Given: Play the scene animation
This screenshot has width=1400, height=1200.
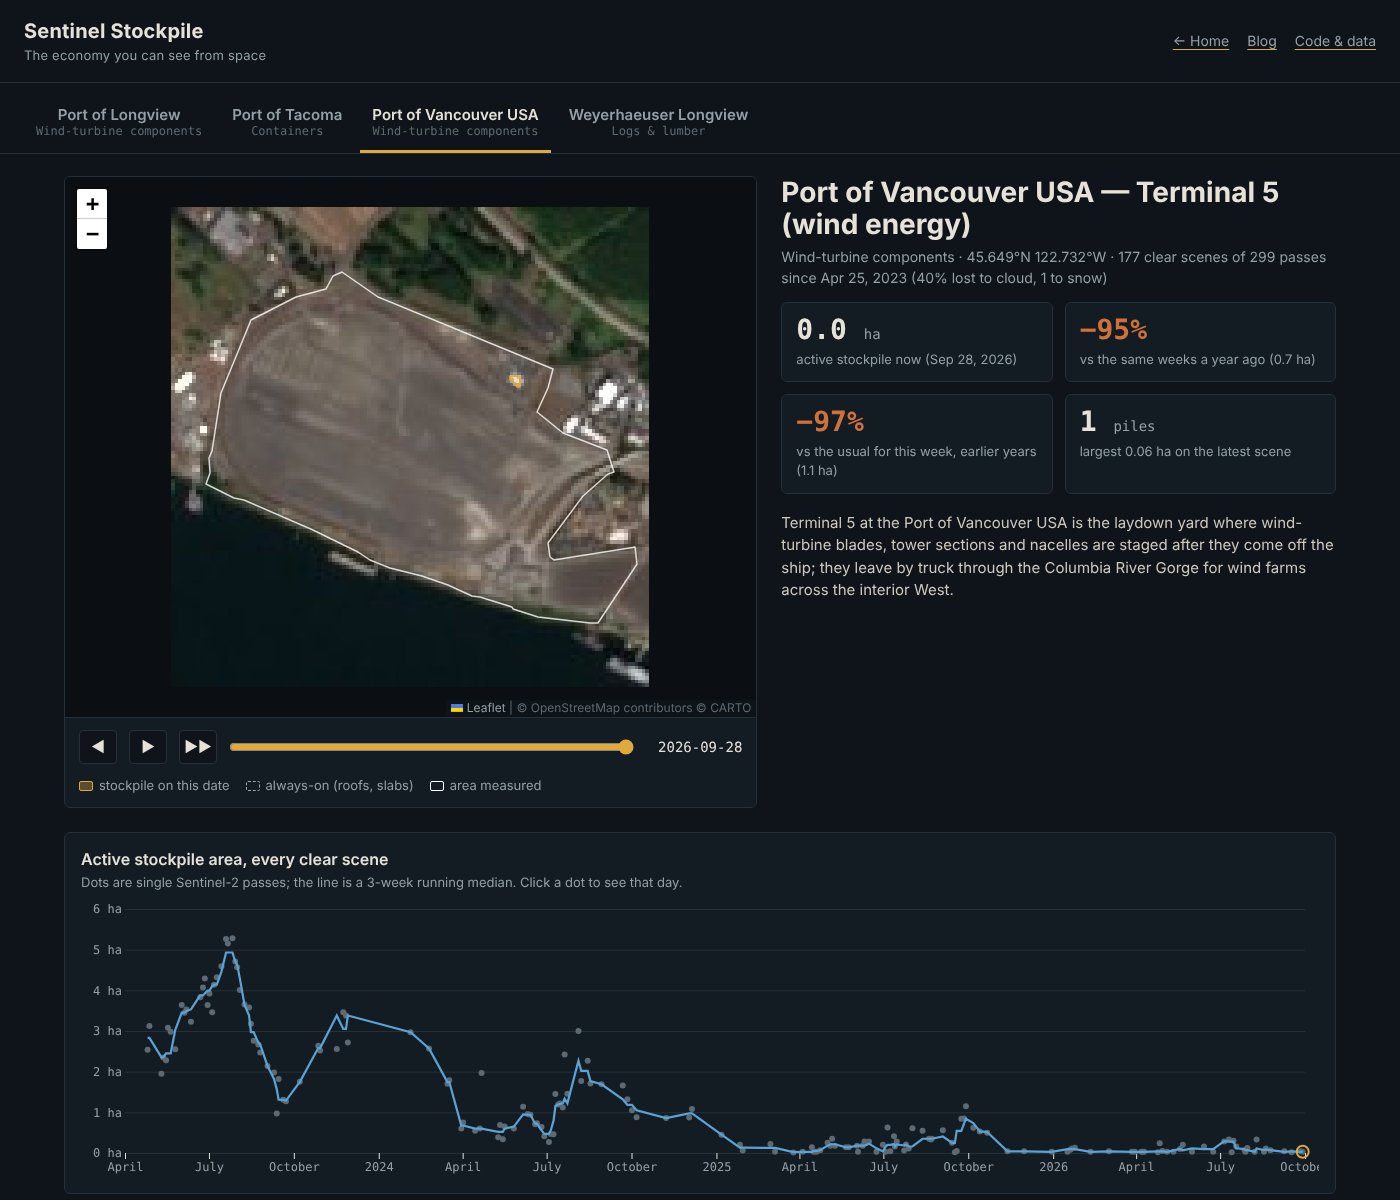Looking at the screenshot, I should click(148, 746).
